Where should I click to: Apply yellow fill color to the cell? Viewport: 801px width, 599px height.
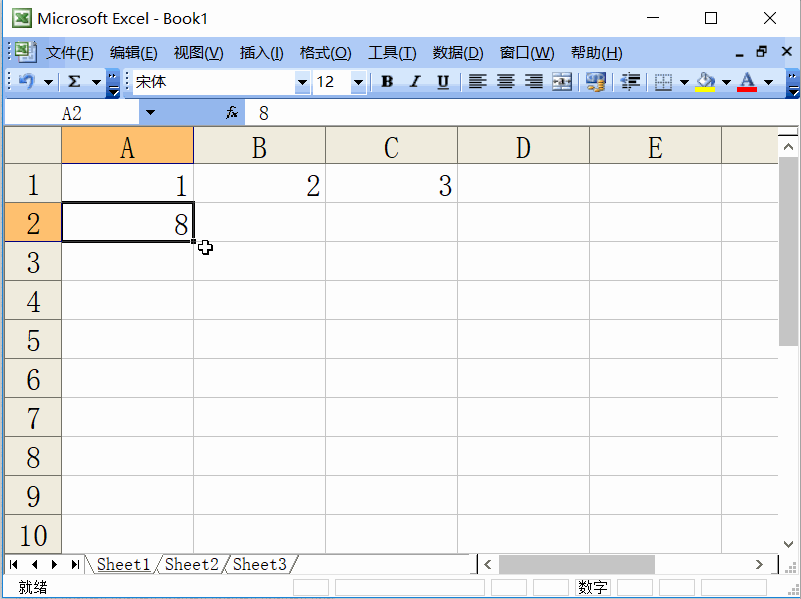(x=706, y=82)
